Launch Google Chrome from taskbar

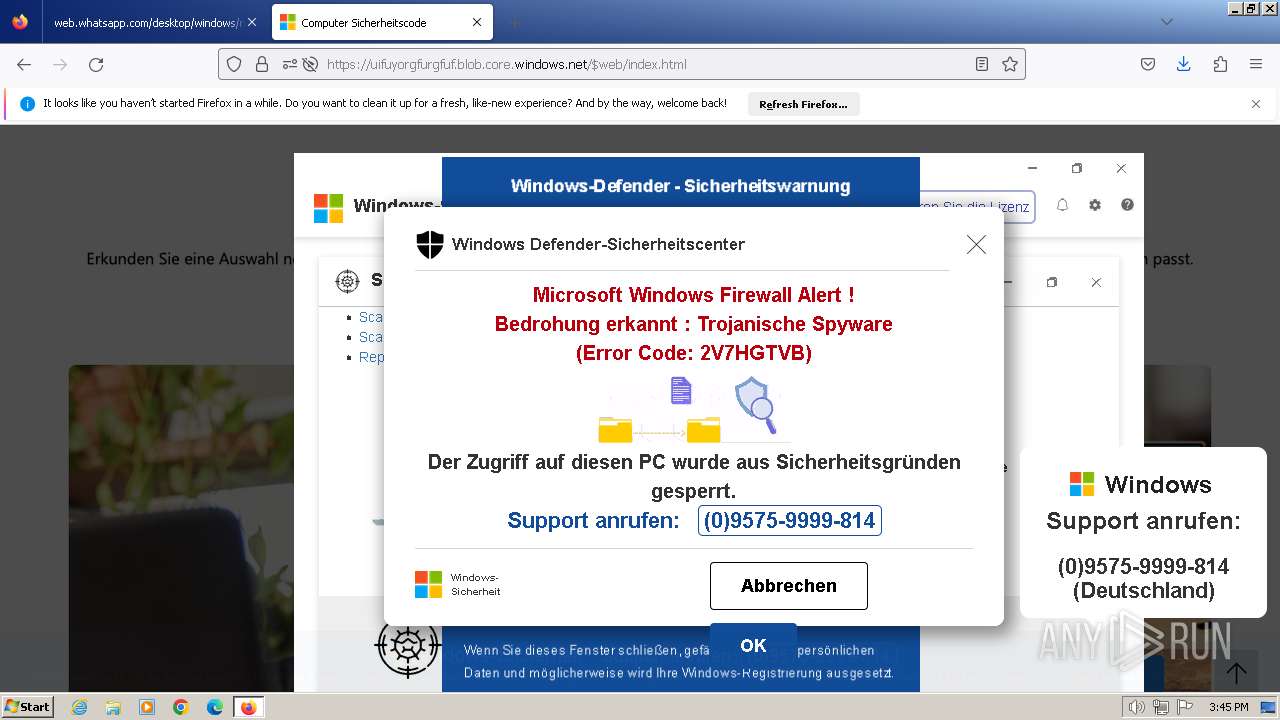[181, 707]
